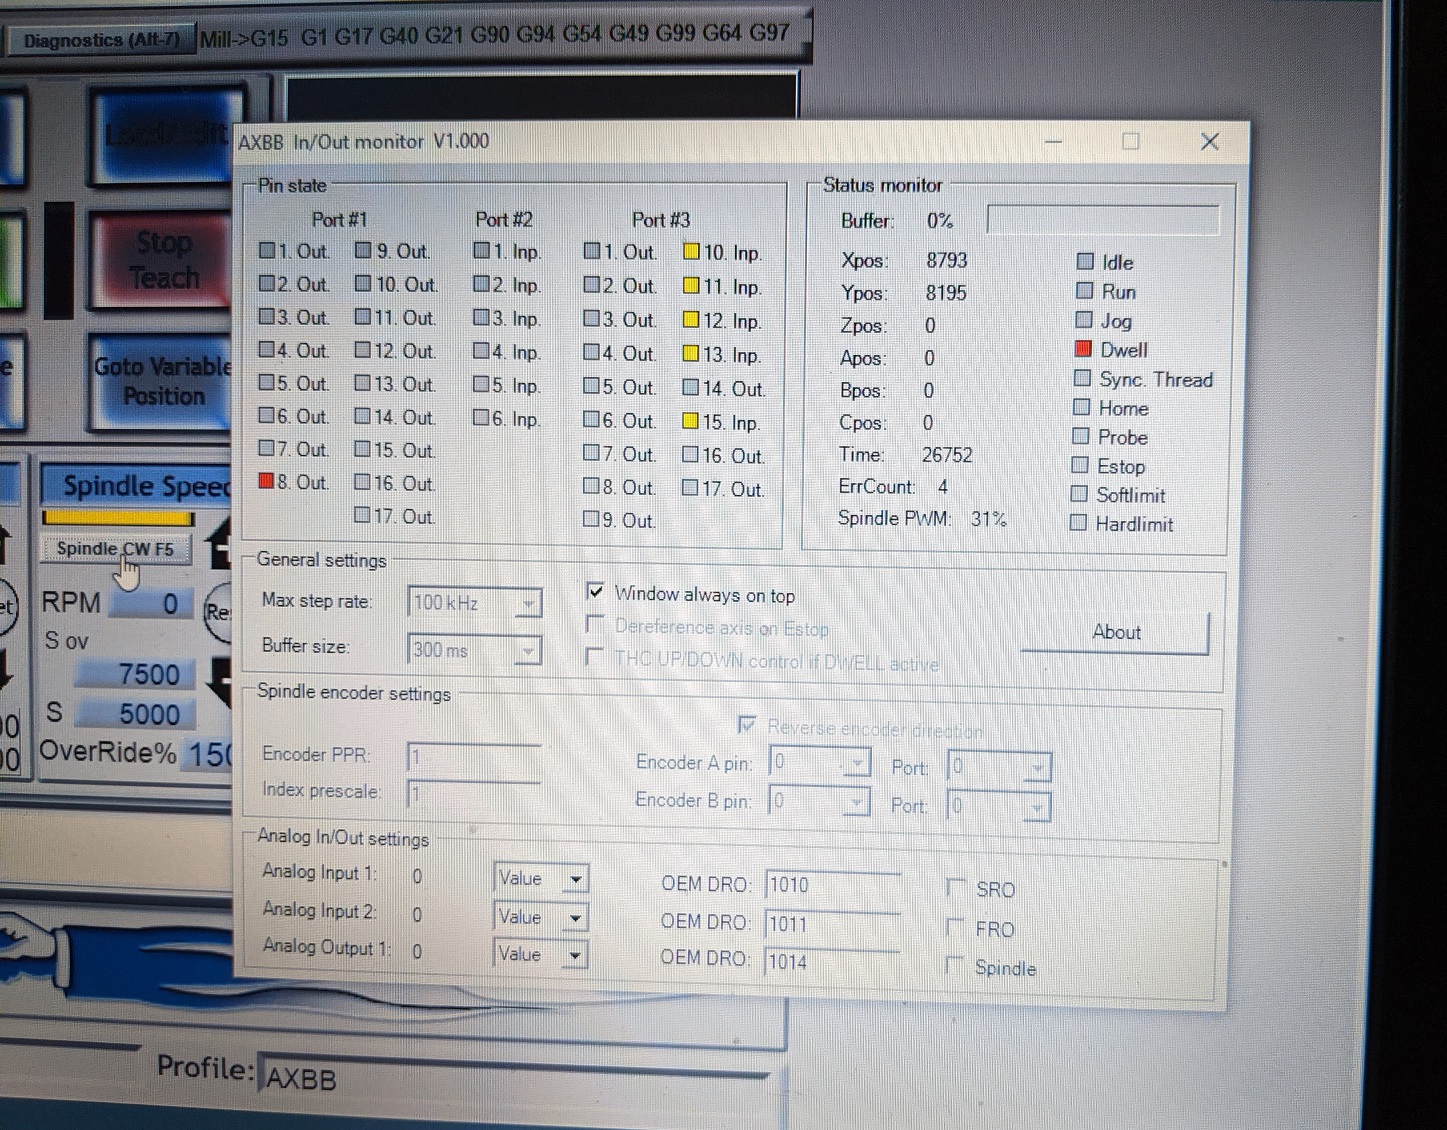Screen dimensions: 1447x1130
Task: Click the yellow spindle speed bar
Action: tap(118, 518)
